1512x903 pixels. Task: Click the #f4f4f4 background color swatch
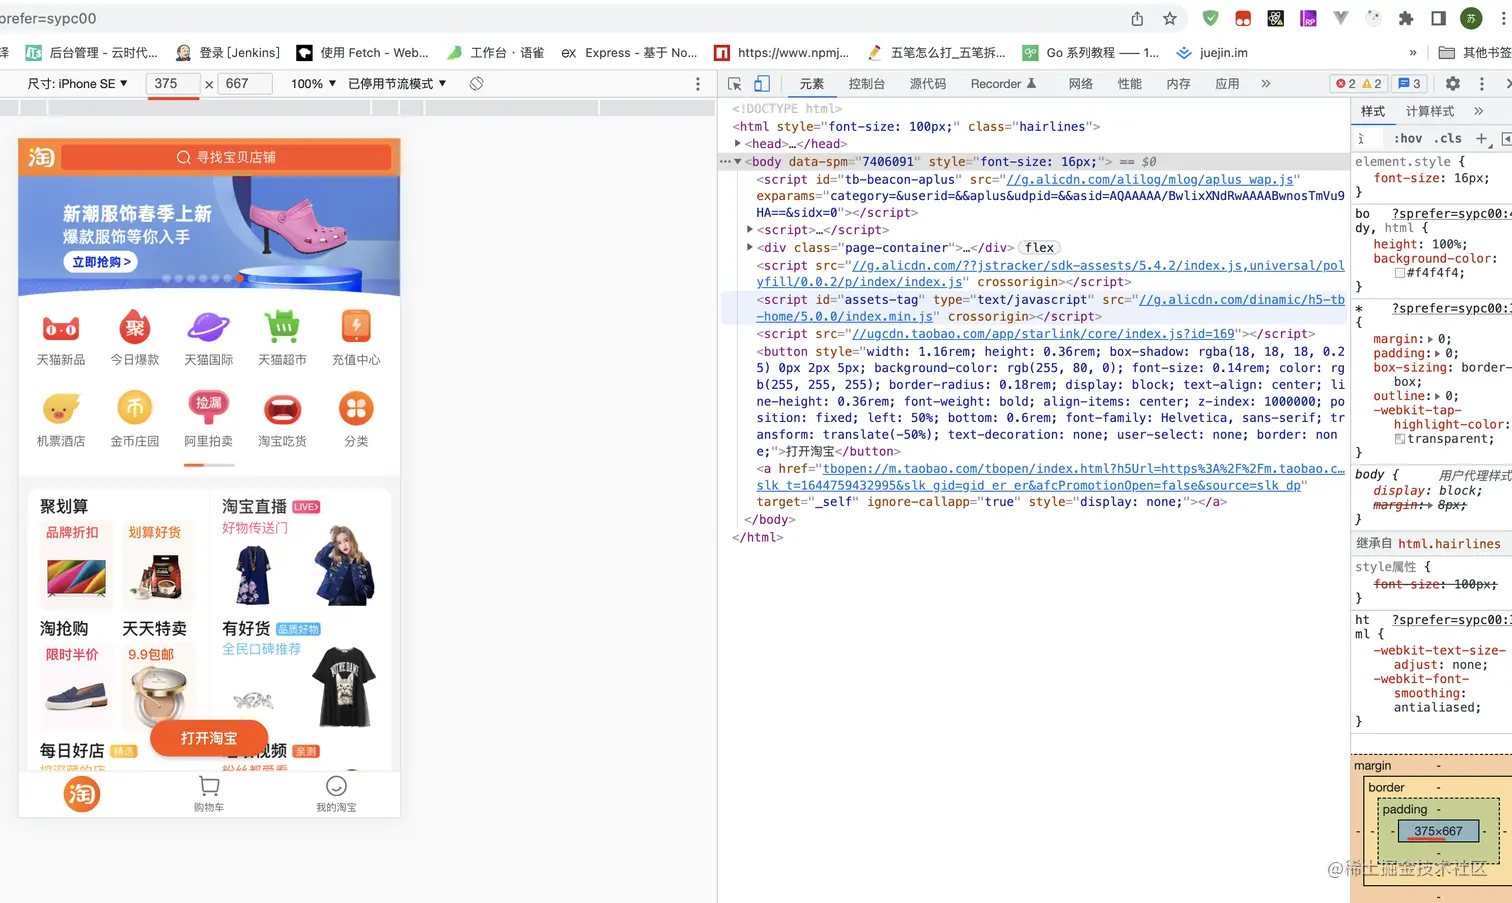tap(1400, 273)
